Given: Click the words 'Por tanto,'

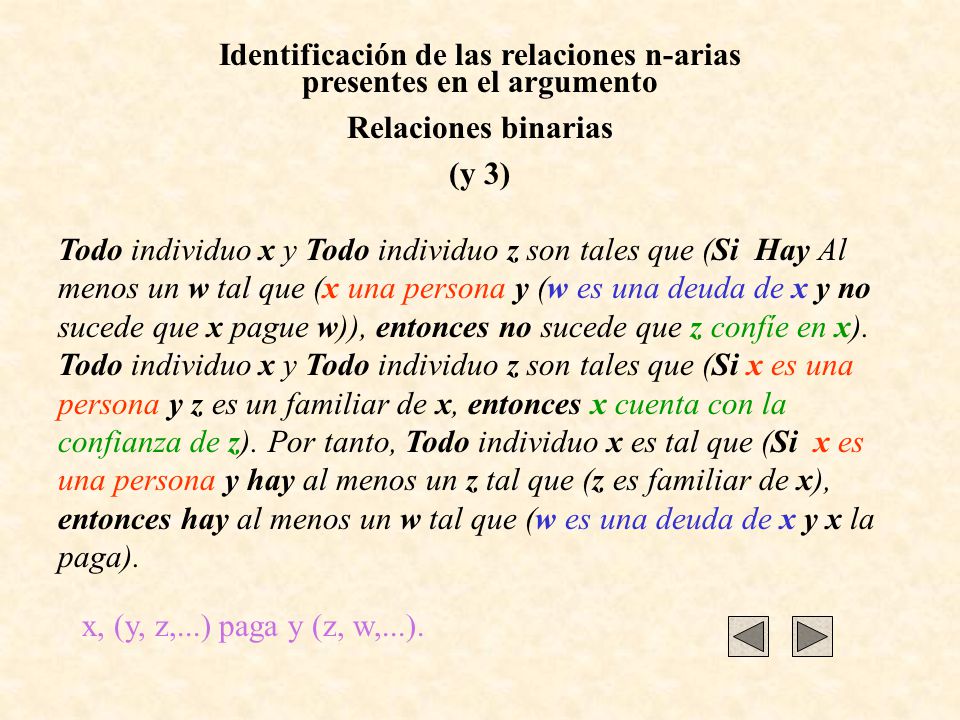Looking at the screenshot, I should pyautogui.click(x=333, y=443).
